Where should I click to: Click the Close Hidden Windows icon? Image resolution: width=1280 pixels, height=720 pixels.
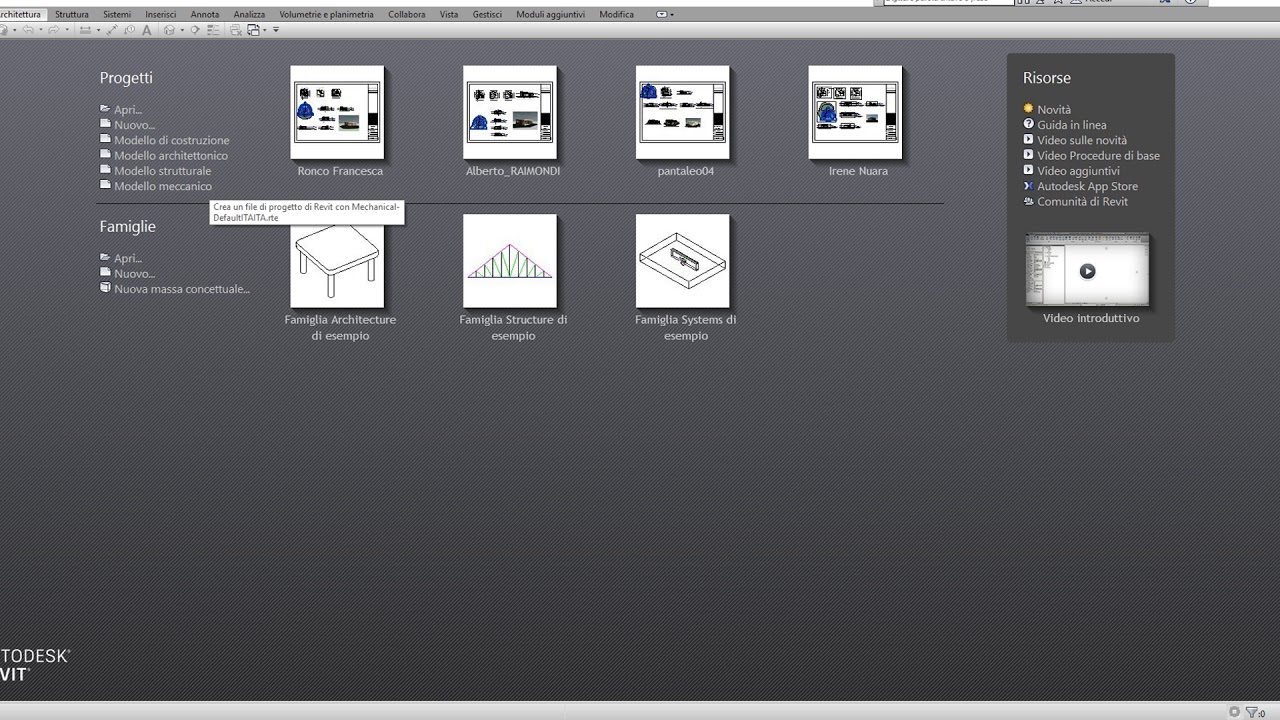[236, 30]
